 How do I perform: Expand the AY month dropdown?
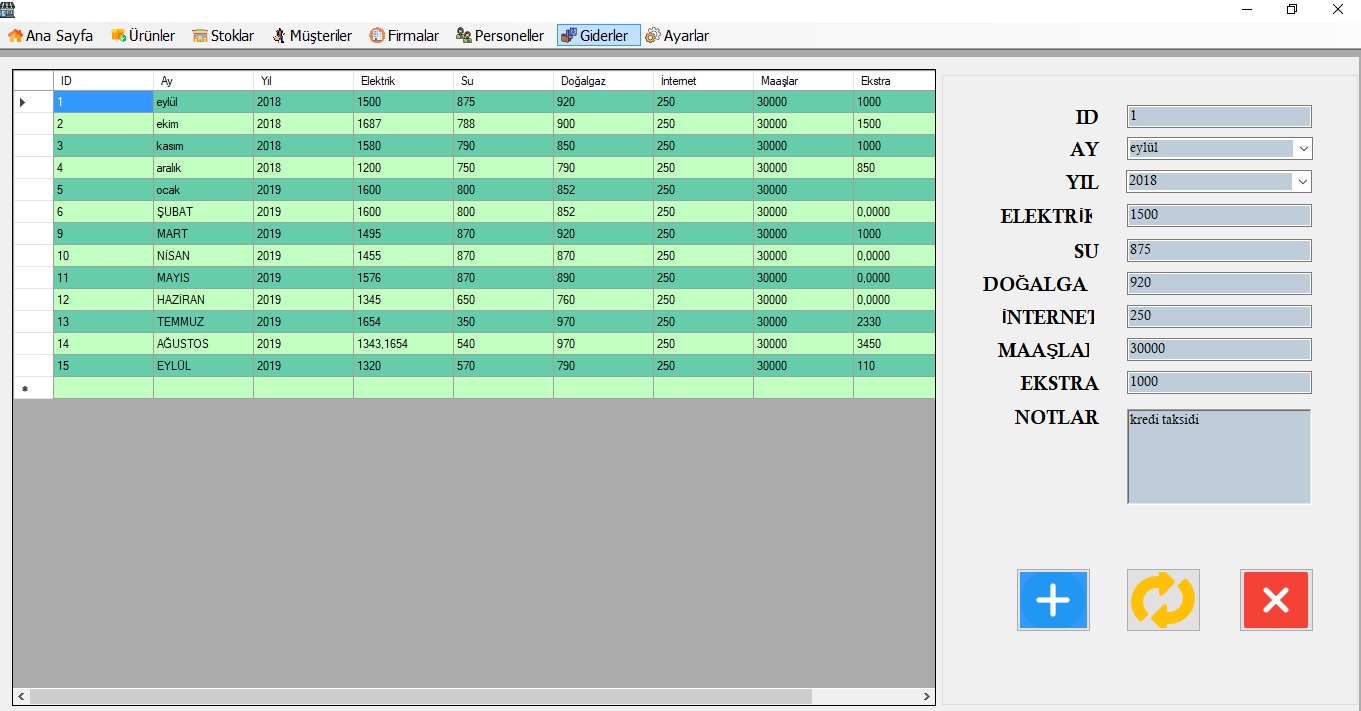(x=1303, y=149)
